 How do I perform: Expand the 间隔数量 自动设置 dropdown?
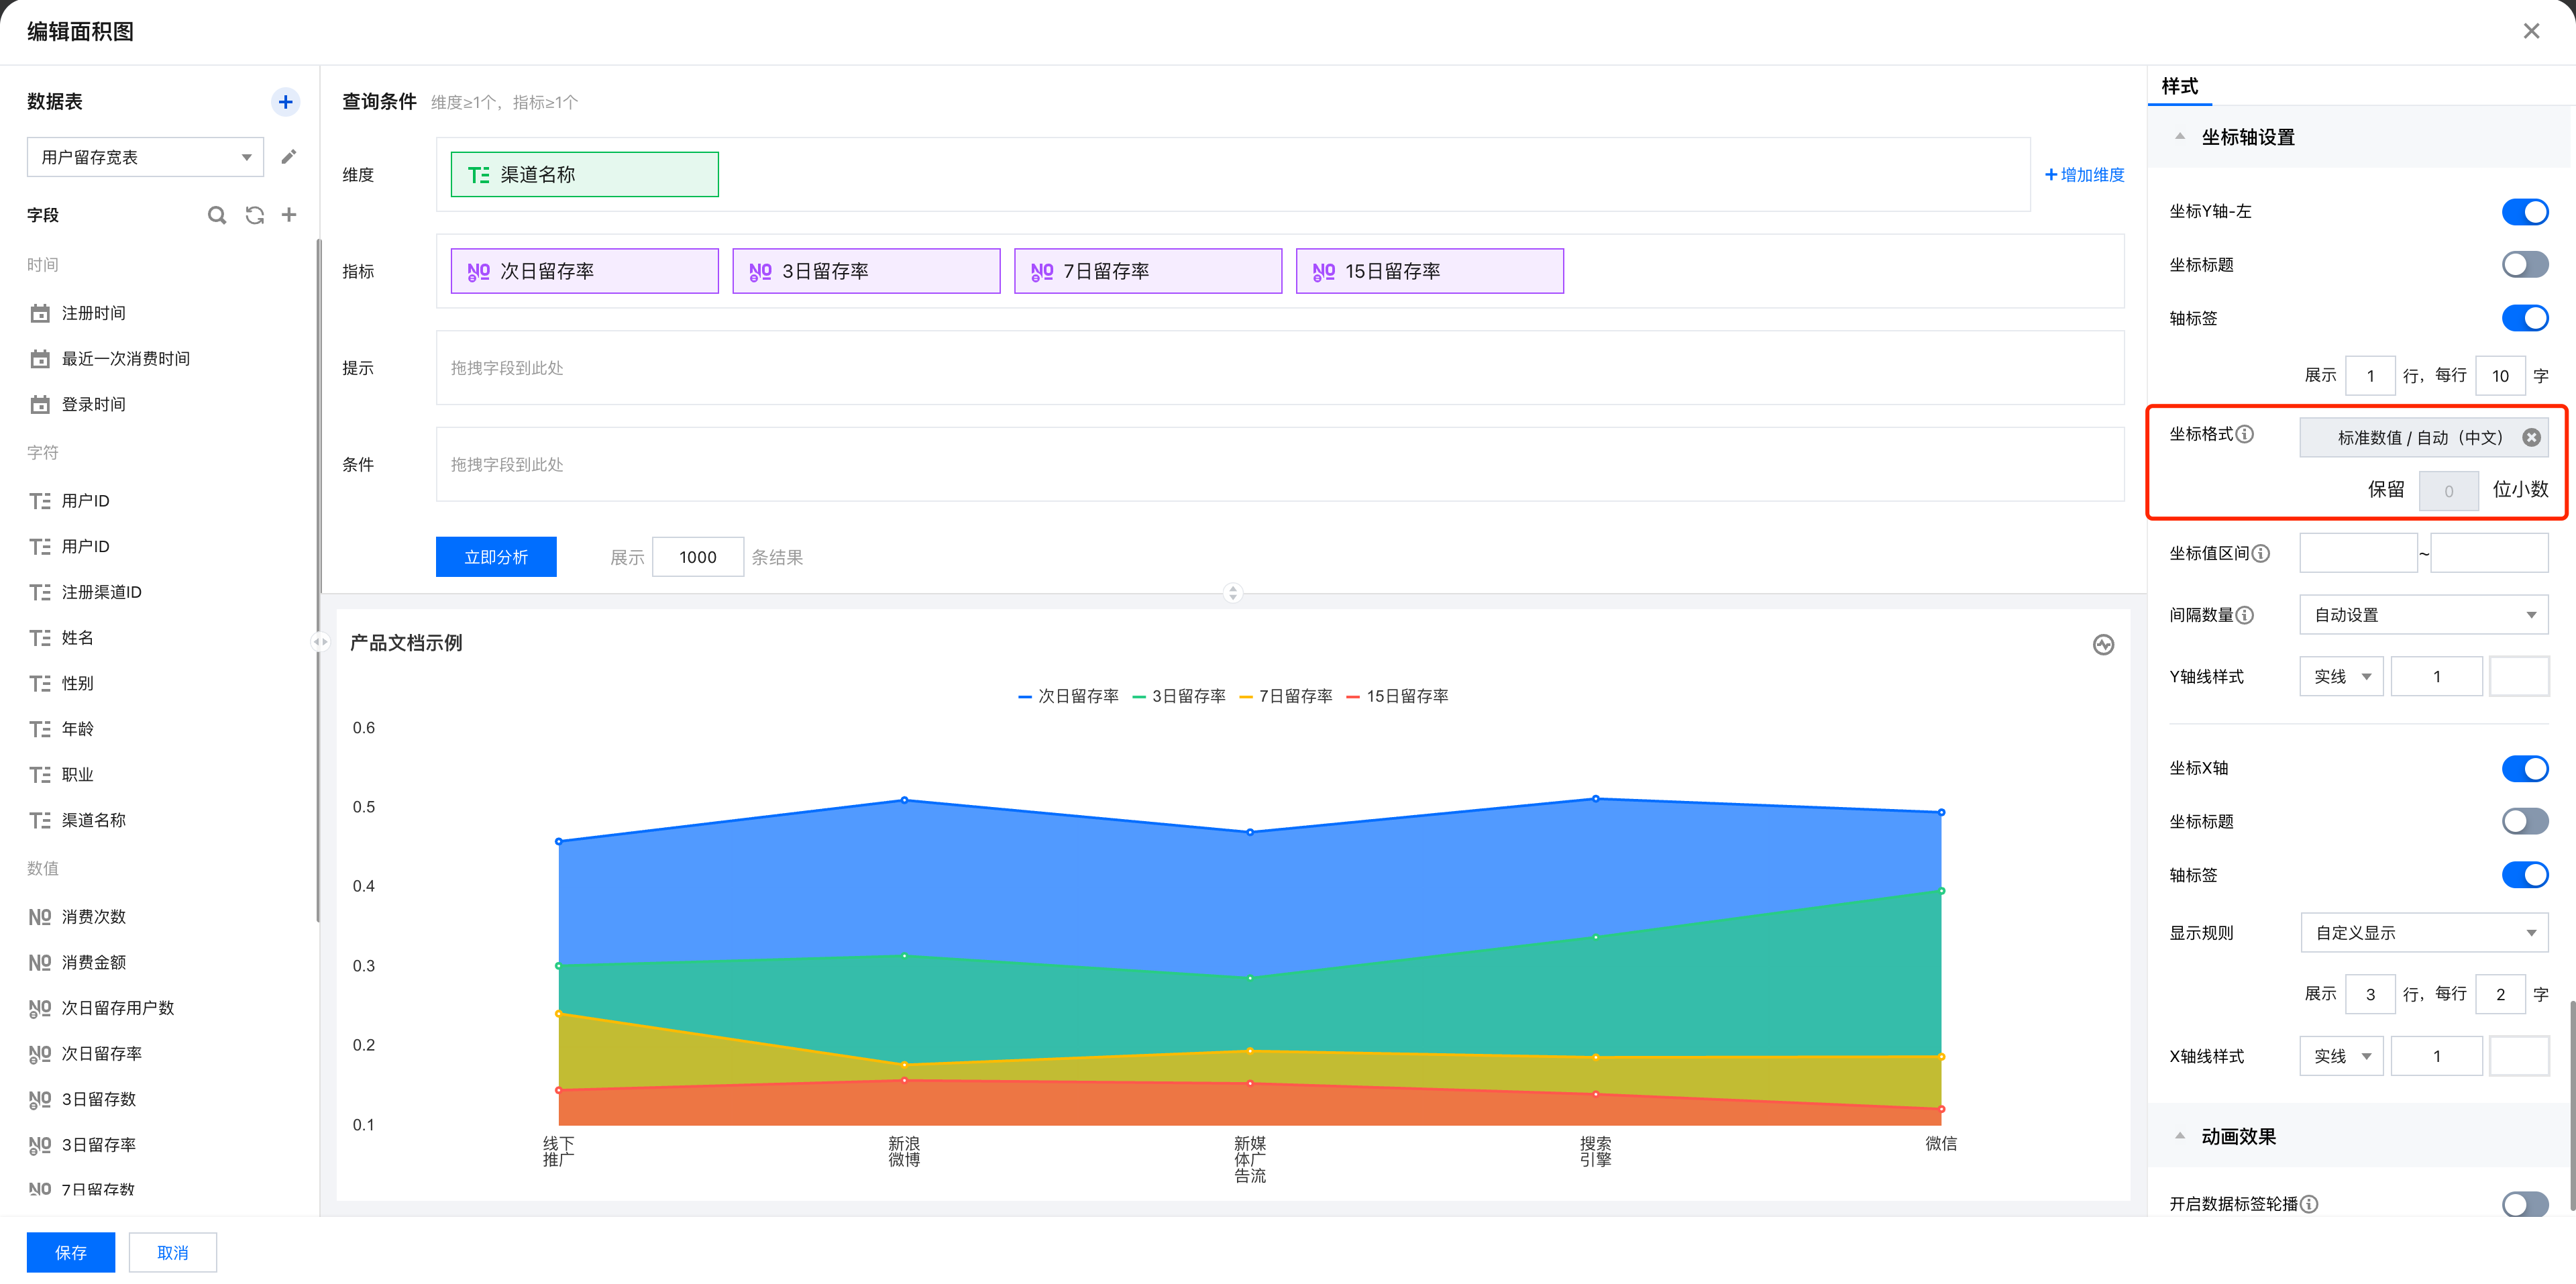click(x=2423, y=615)
